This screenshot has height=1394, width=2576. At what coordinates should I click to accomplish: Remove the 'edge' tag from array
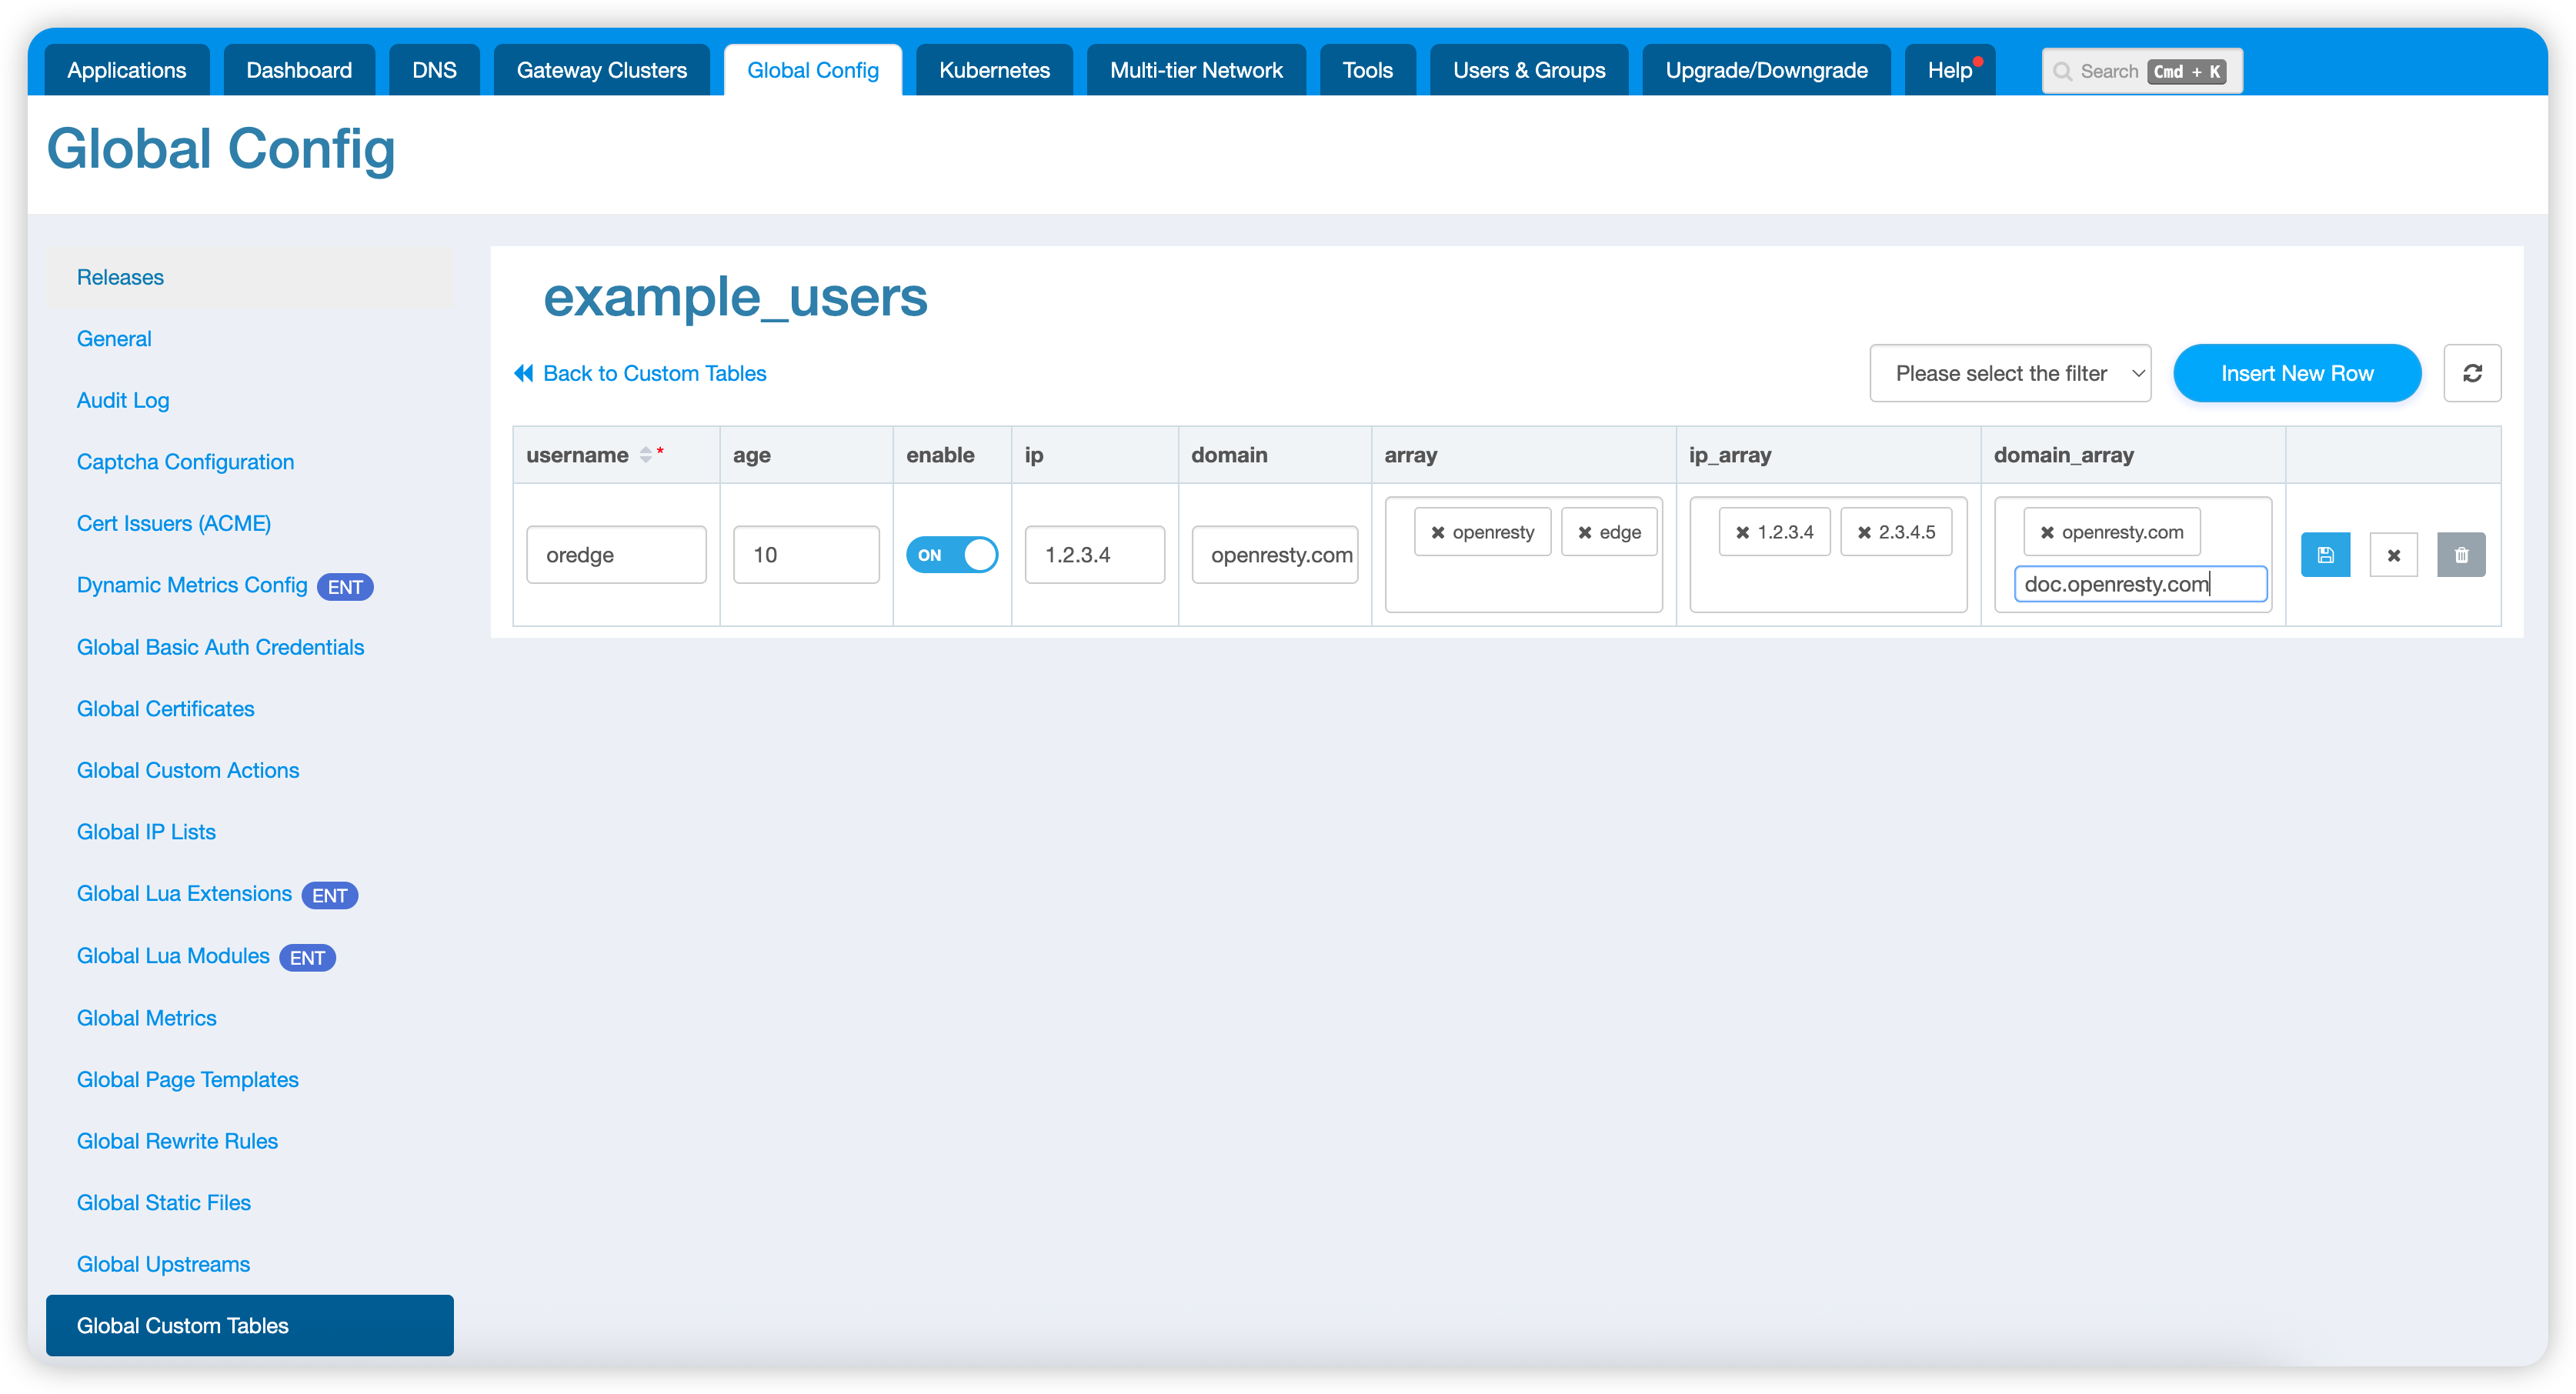pyautogui.click(x=1584, y=532)
